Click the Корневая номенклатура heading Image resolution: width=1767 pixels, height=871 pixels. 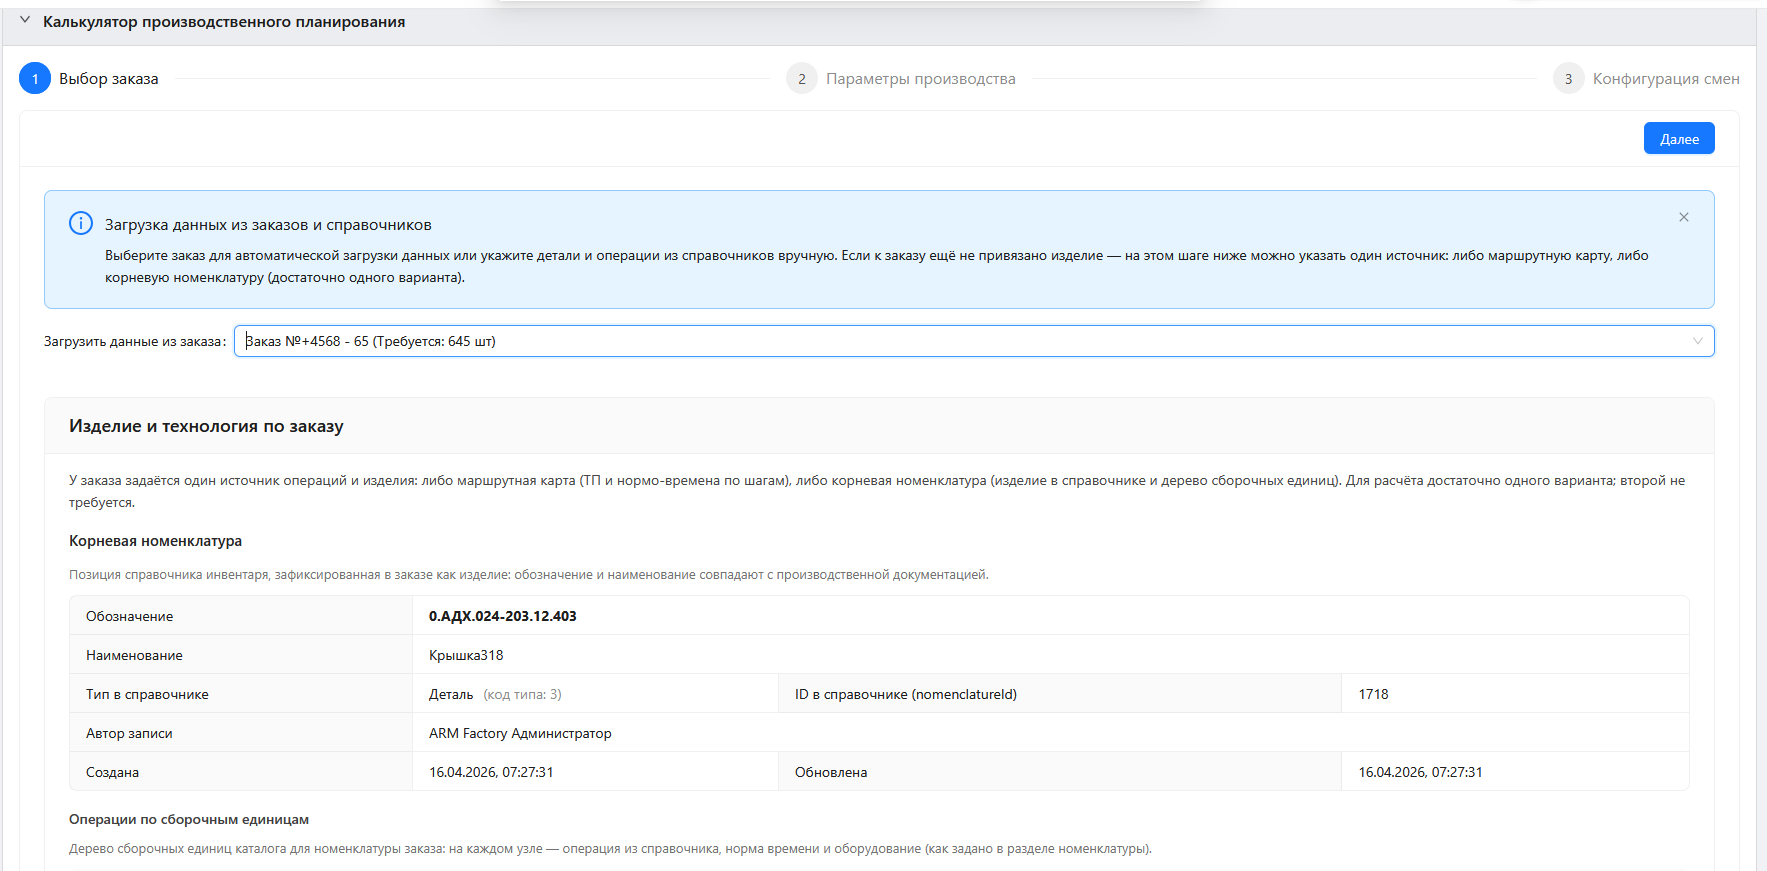coord(155,541)
